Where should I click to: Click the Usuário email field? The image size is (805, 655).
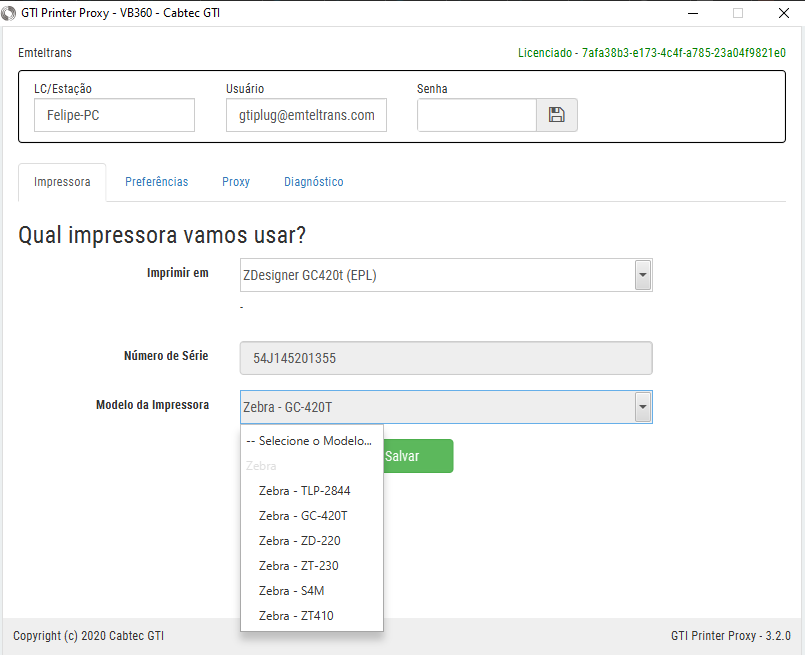click(x=306, y=115)
